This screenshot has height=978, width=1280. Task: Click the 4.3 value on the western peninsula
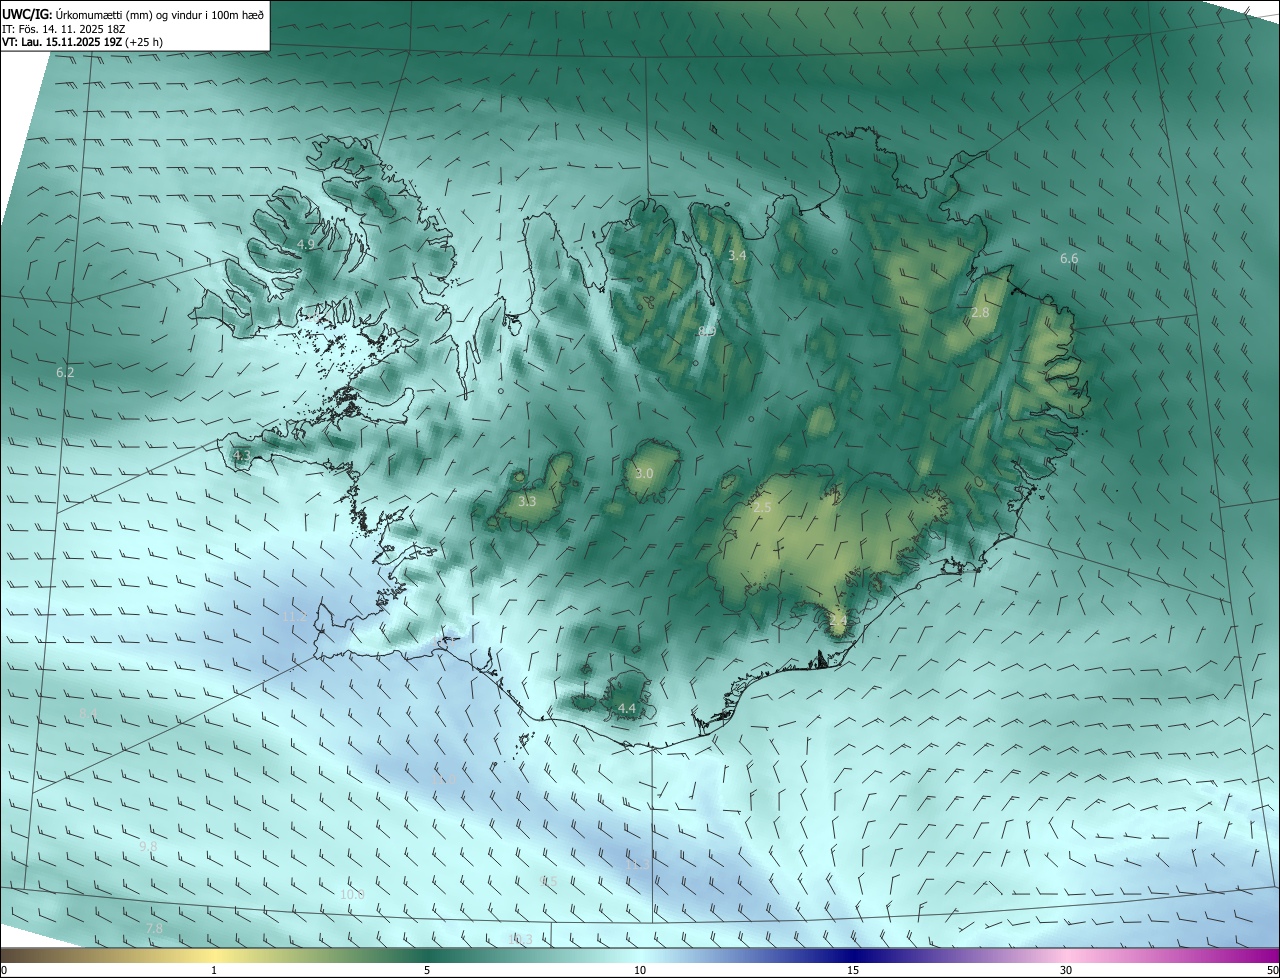coord(241,455)
